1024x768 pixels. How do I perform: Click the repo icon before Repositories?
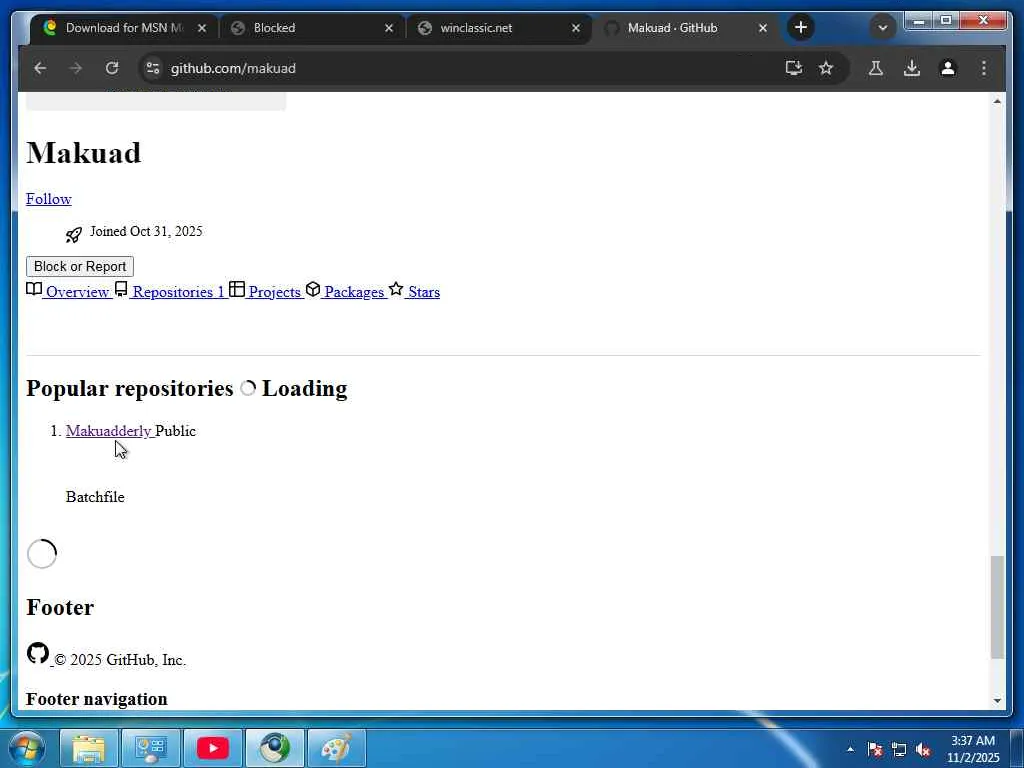pos(121,289)
